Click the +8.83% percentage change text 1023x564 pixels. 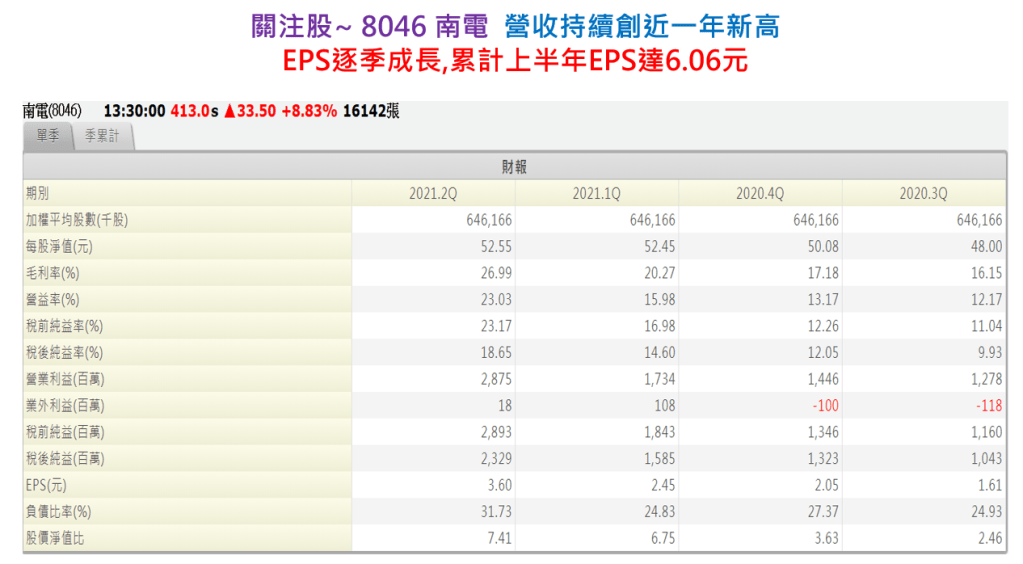(x=309, y=112)
